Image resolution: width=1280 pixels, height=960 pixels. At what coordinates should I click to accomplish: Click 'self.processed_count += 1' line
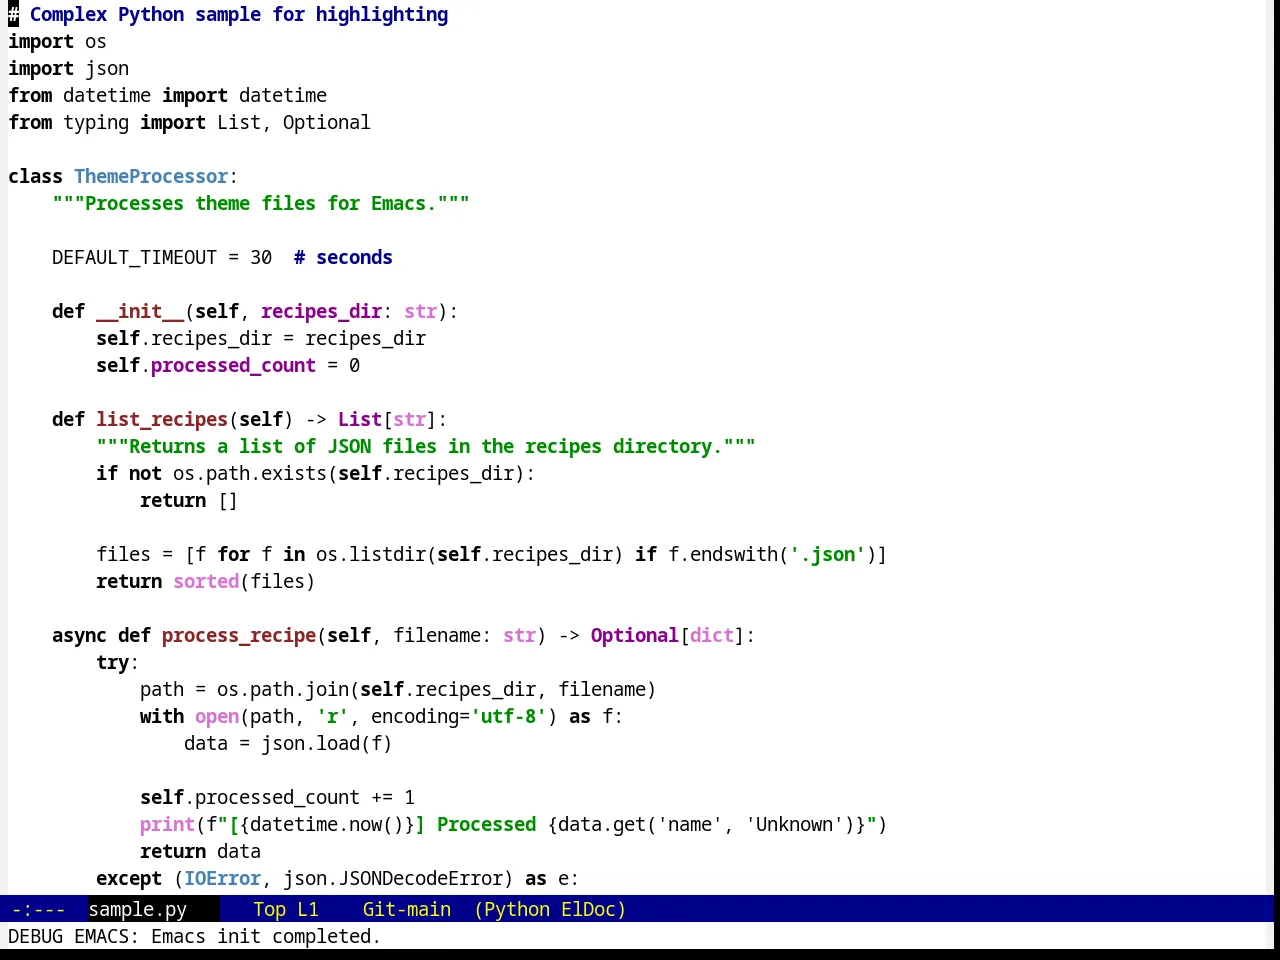click(x=277, y=797)
